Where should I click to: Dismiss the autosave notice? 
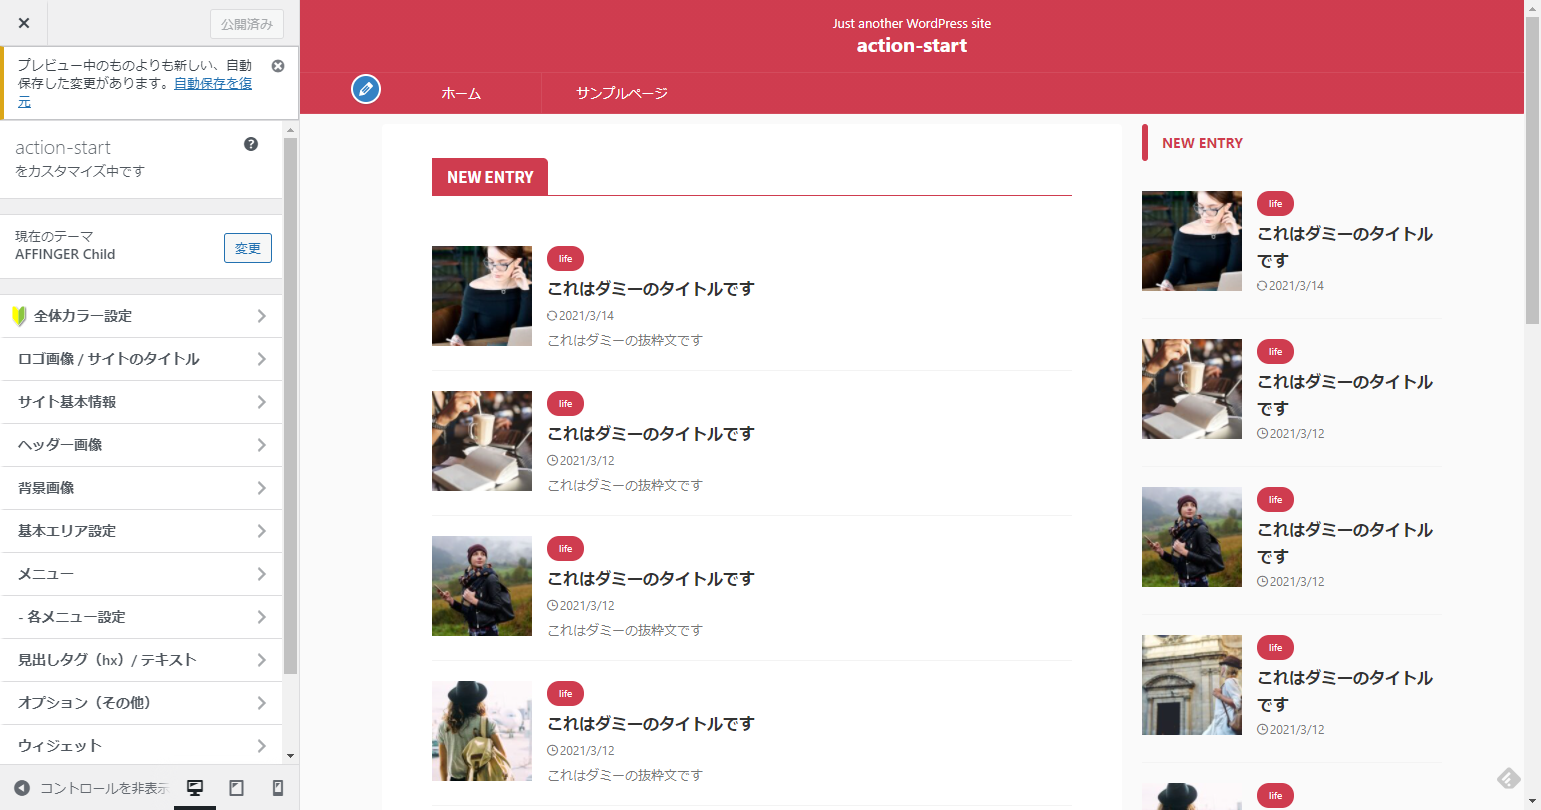point(278,66)
